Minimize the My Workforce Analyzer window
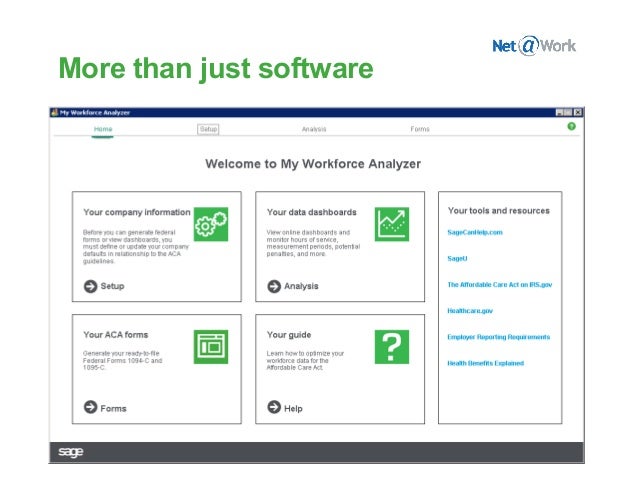Image resolution: width=638 pixels, height=493 pixels. click(x=560, y=112)
